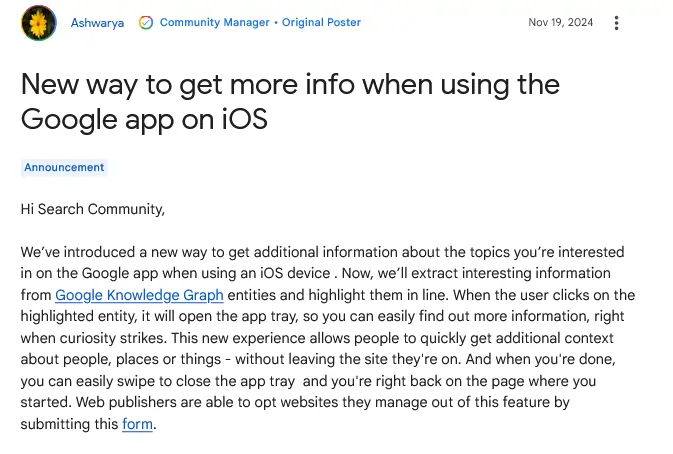Open the three-dot more options menu

point(616,23)
